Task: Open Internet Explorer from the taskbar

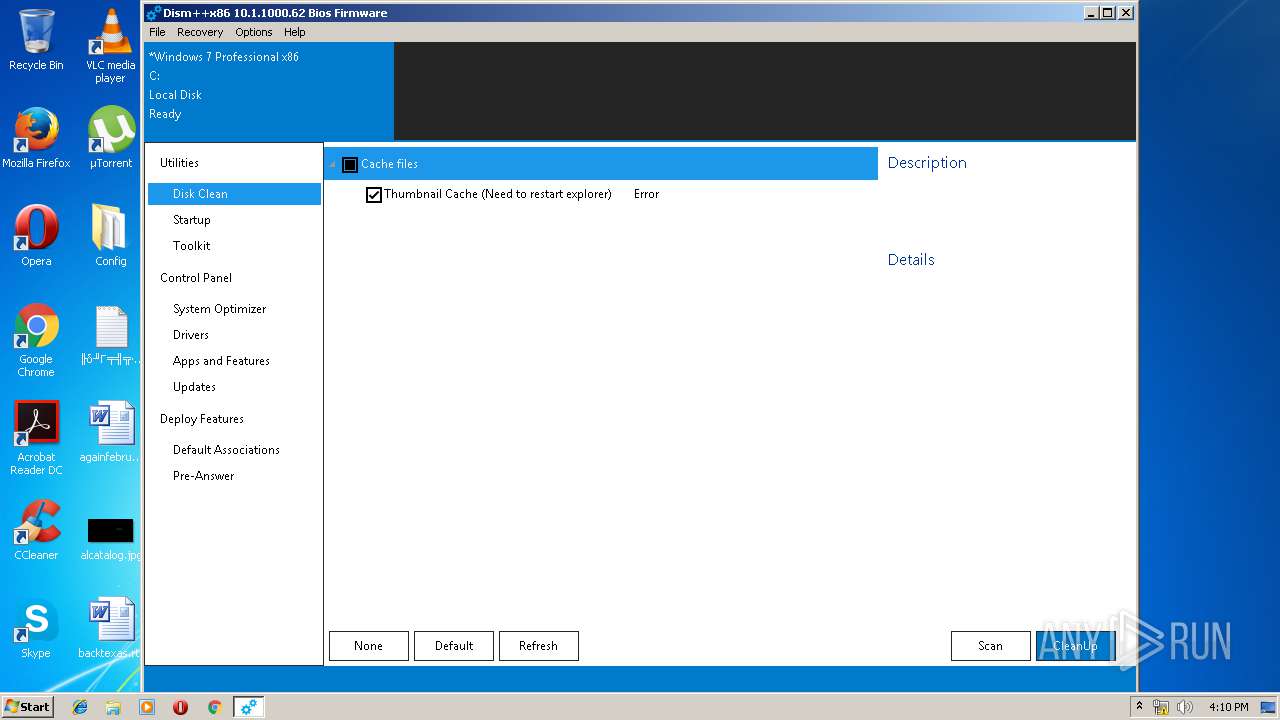Action: [80, 707]
